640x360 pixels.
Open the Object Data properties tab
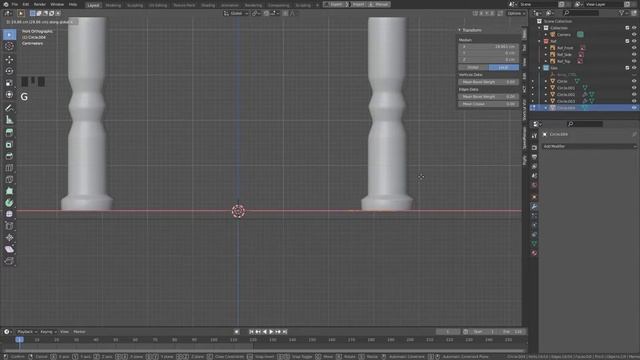(x=534, y=244)
